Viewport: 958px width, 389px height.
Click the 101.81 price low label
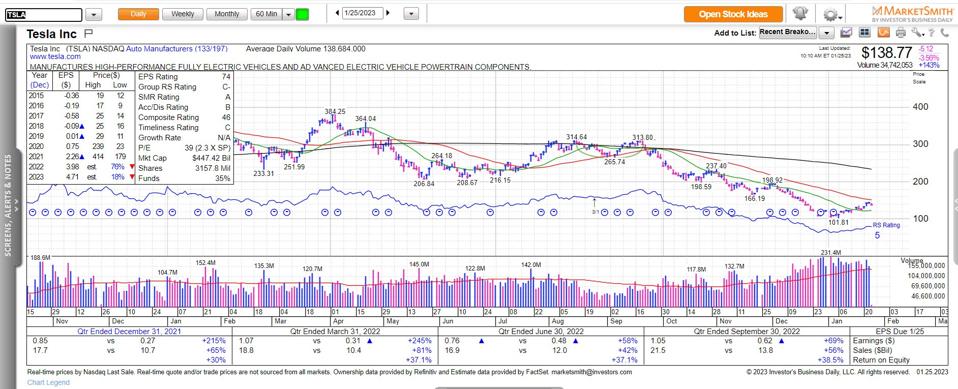point(839,222)
